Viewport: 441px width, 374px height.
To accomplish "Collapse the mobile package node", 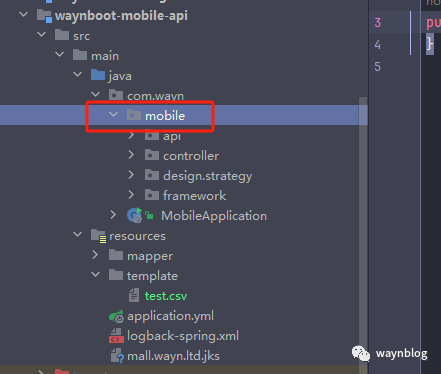I will point(113,115).
